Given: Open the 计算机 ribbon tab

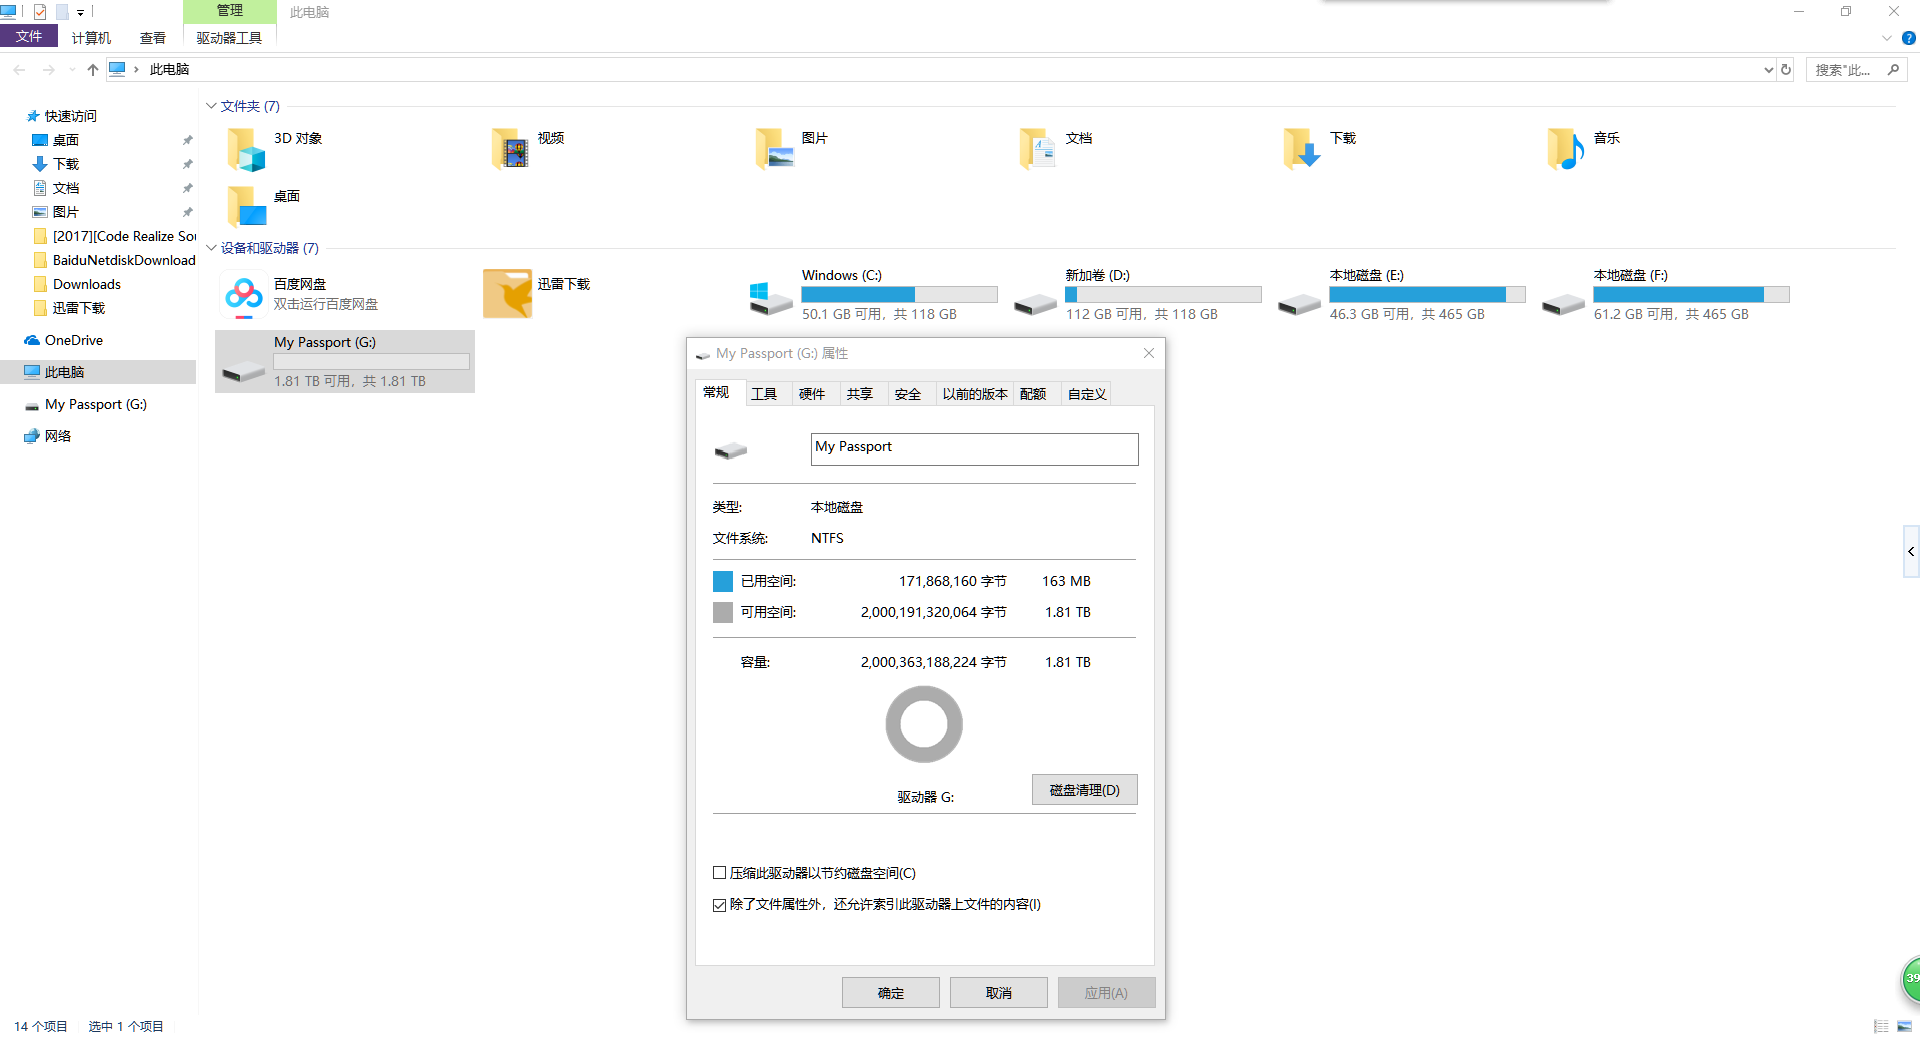Looking at the screenshot, I should (91, 38).
